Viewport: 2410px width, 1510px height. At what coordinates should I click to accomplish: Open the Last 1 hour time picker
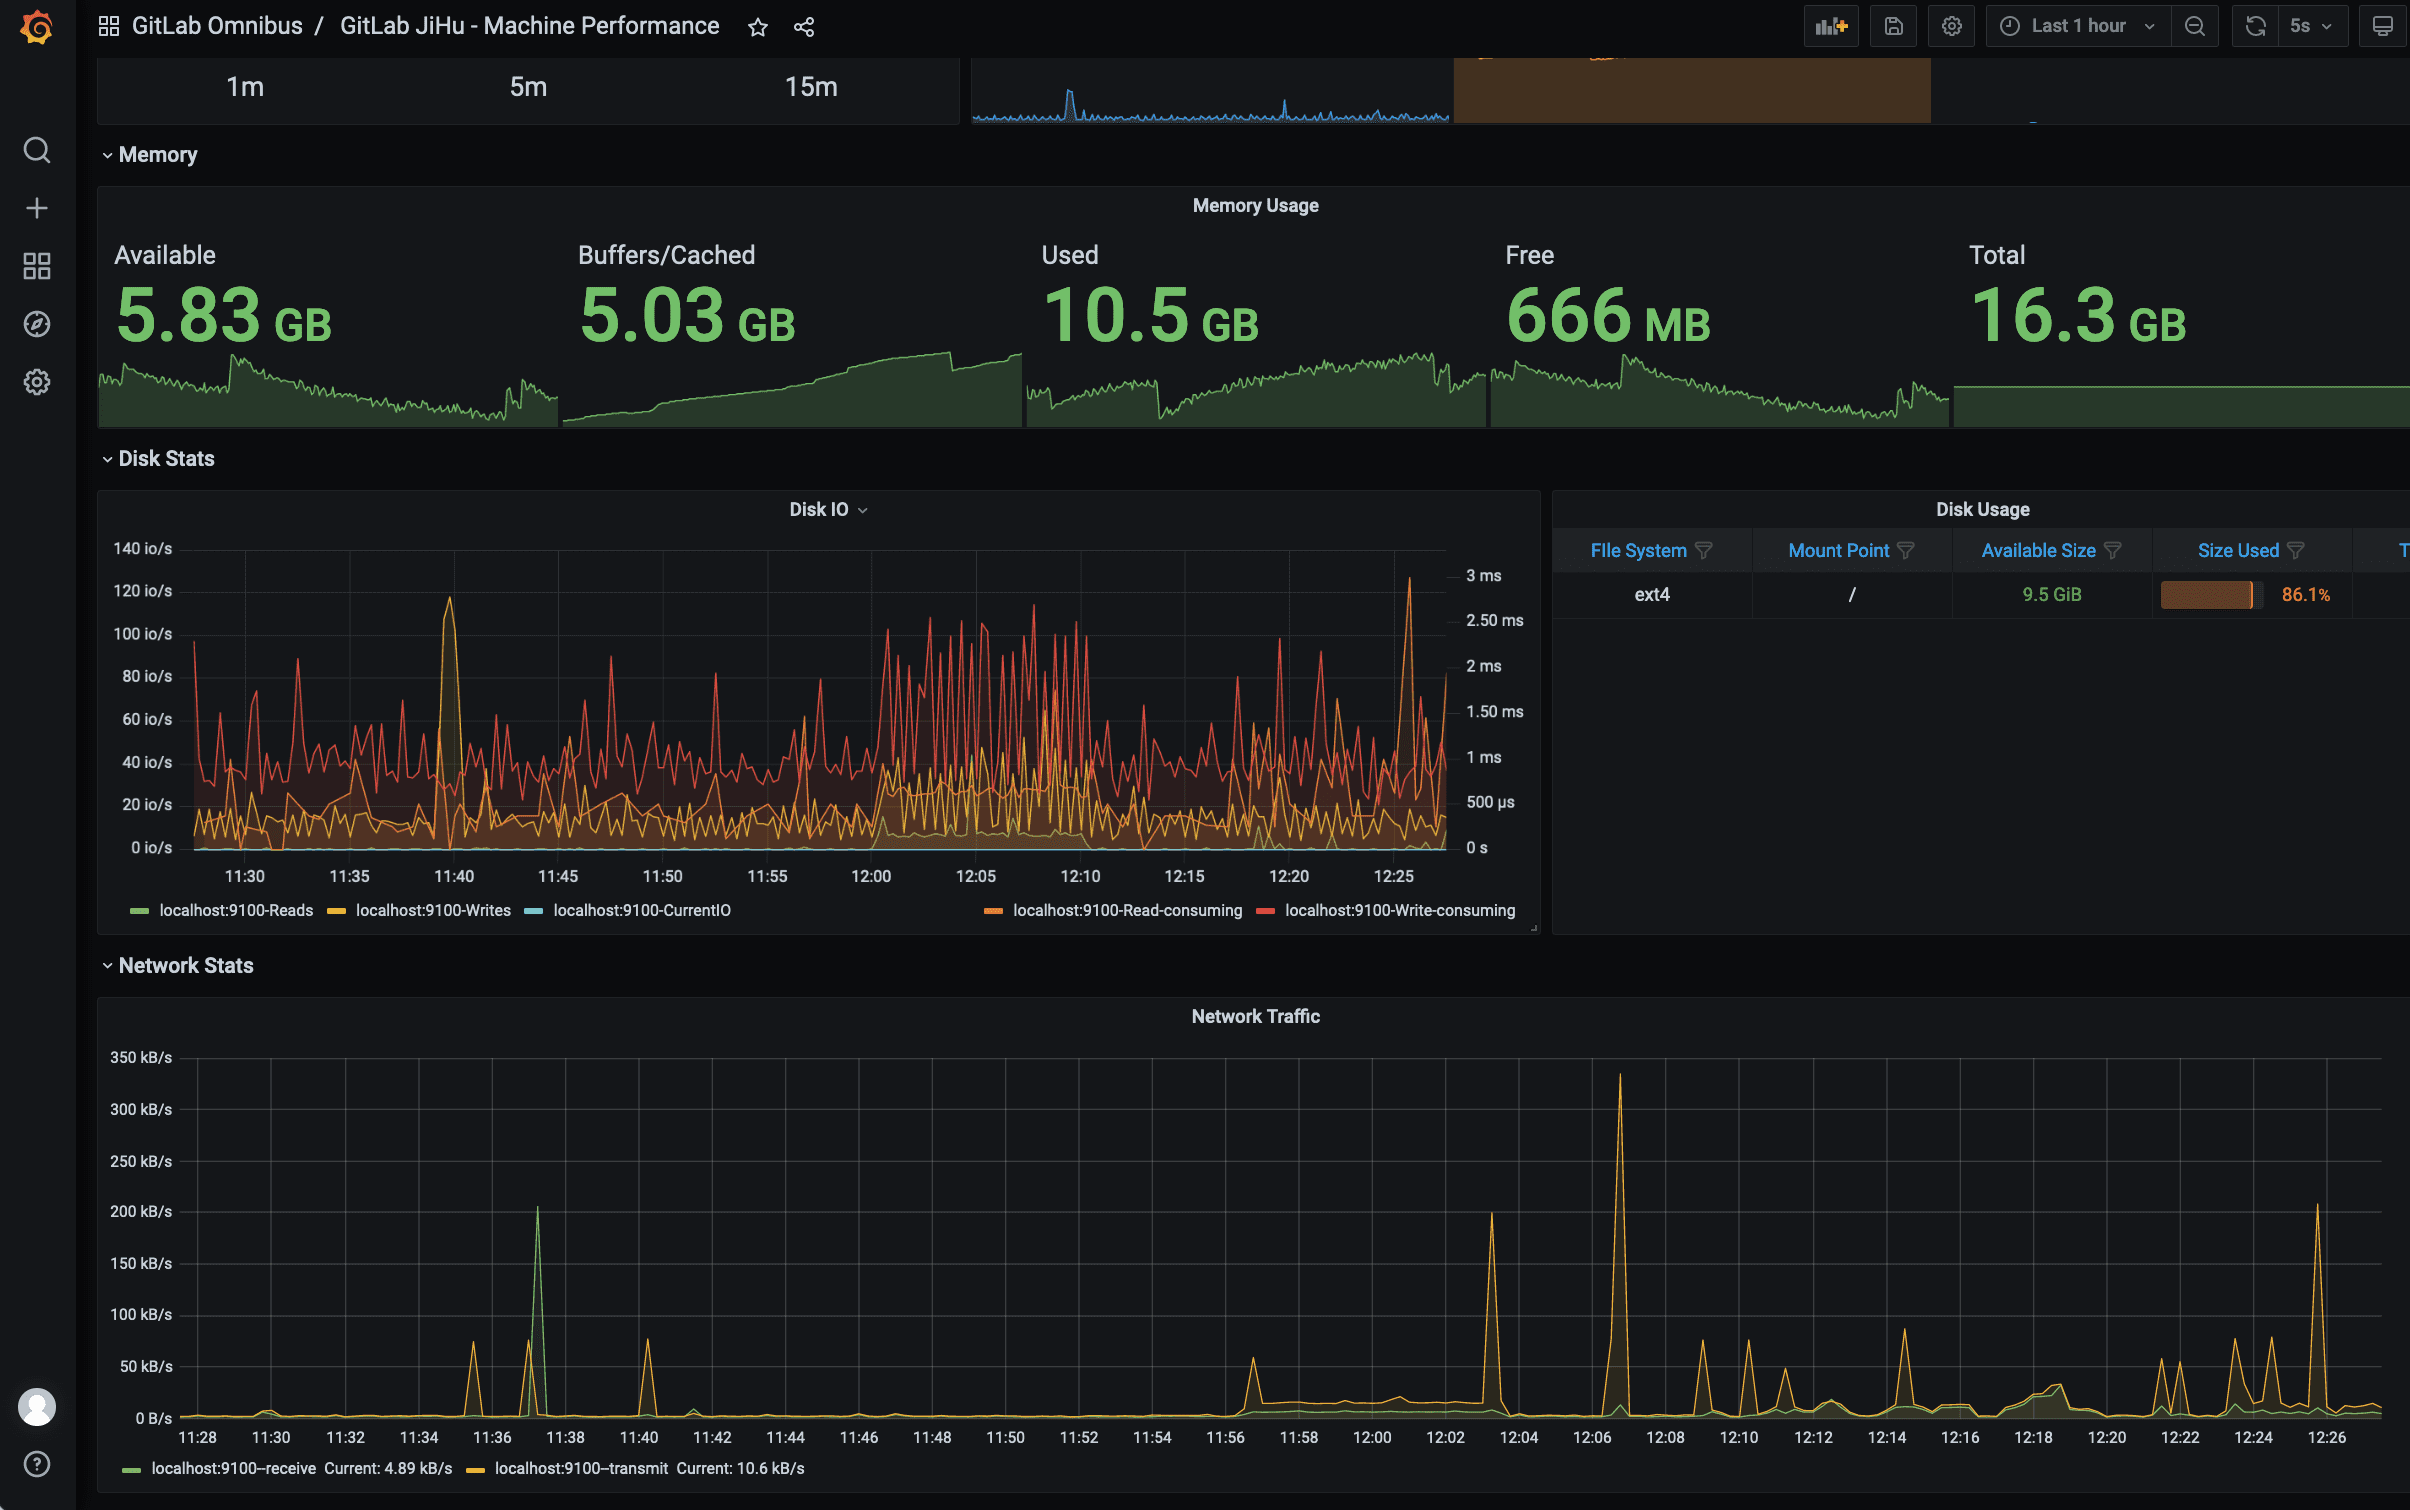coord(2078,26)
